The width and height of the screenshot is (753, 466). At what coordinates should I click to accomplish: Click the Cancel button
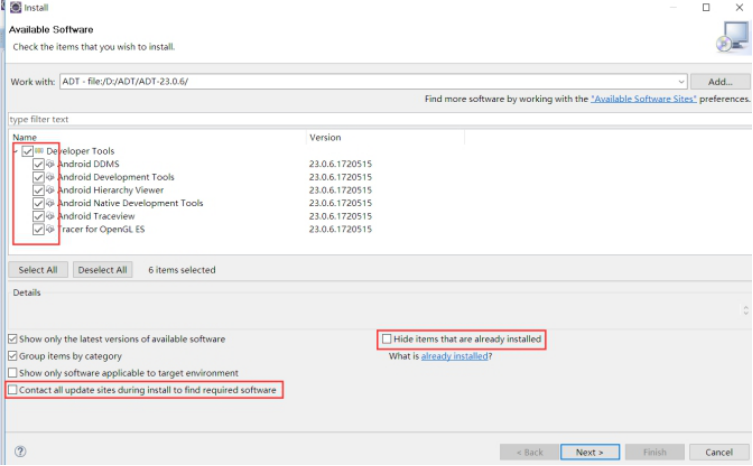719,452
